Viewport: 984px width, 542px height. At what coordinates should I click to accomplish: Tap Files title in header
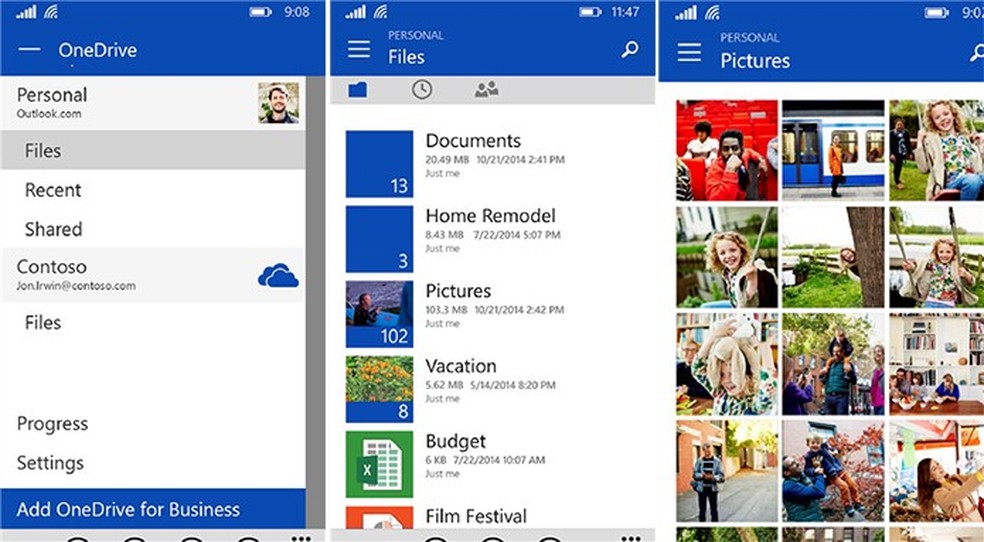406,57
